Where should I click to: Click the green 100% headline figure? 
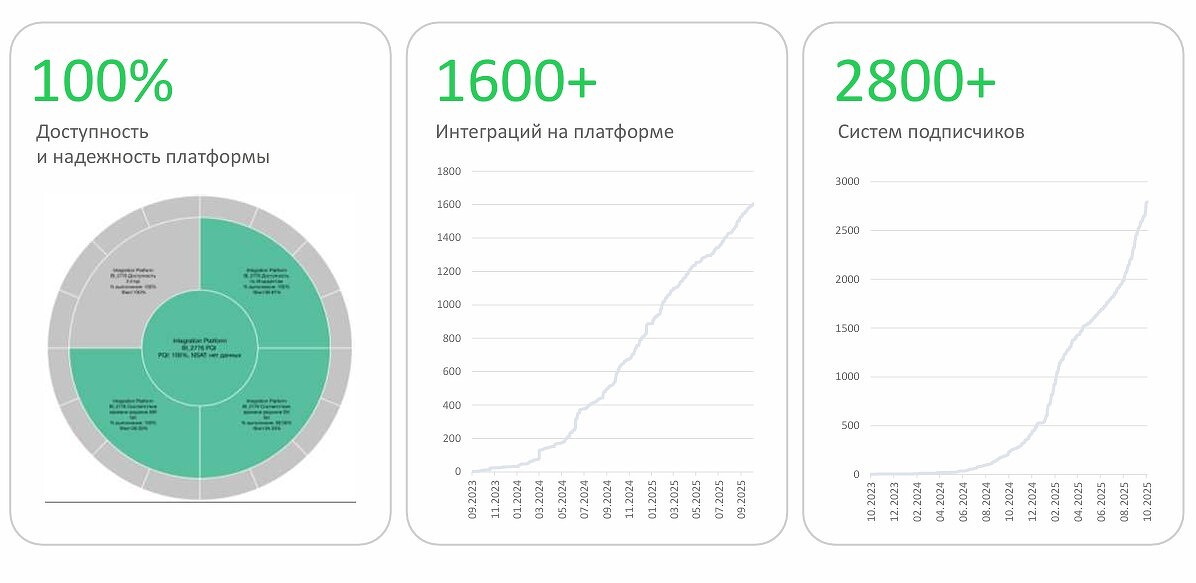click(x=102, y=81)
